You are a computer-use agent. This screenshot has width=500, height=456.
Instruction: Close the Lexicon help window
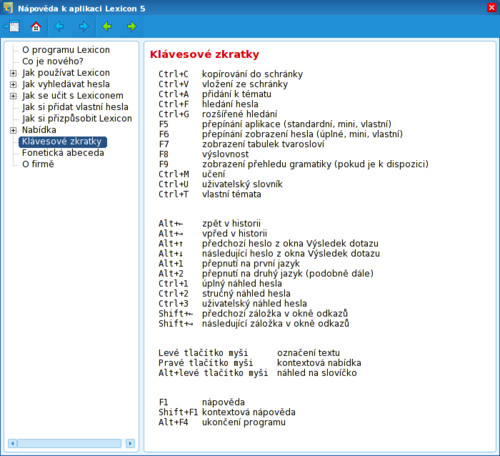point(492,7)
